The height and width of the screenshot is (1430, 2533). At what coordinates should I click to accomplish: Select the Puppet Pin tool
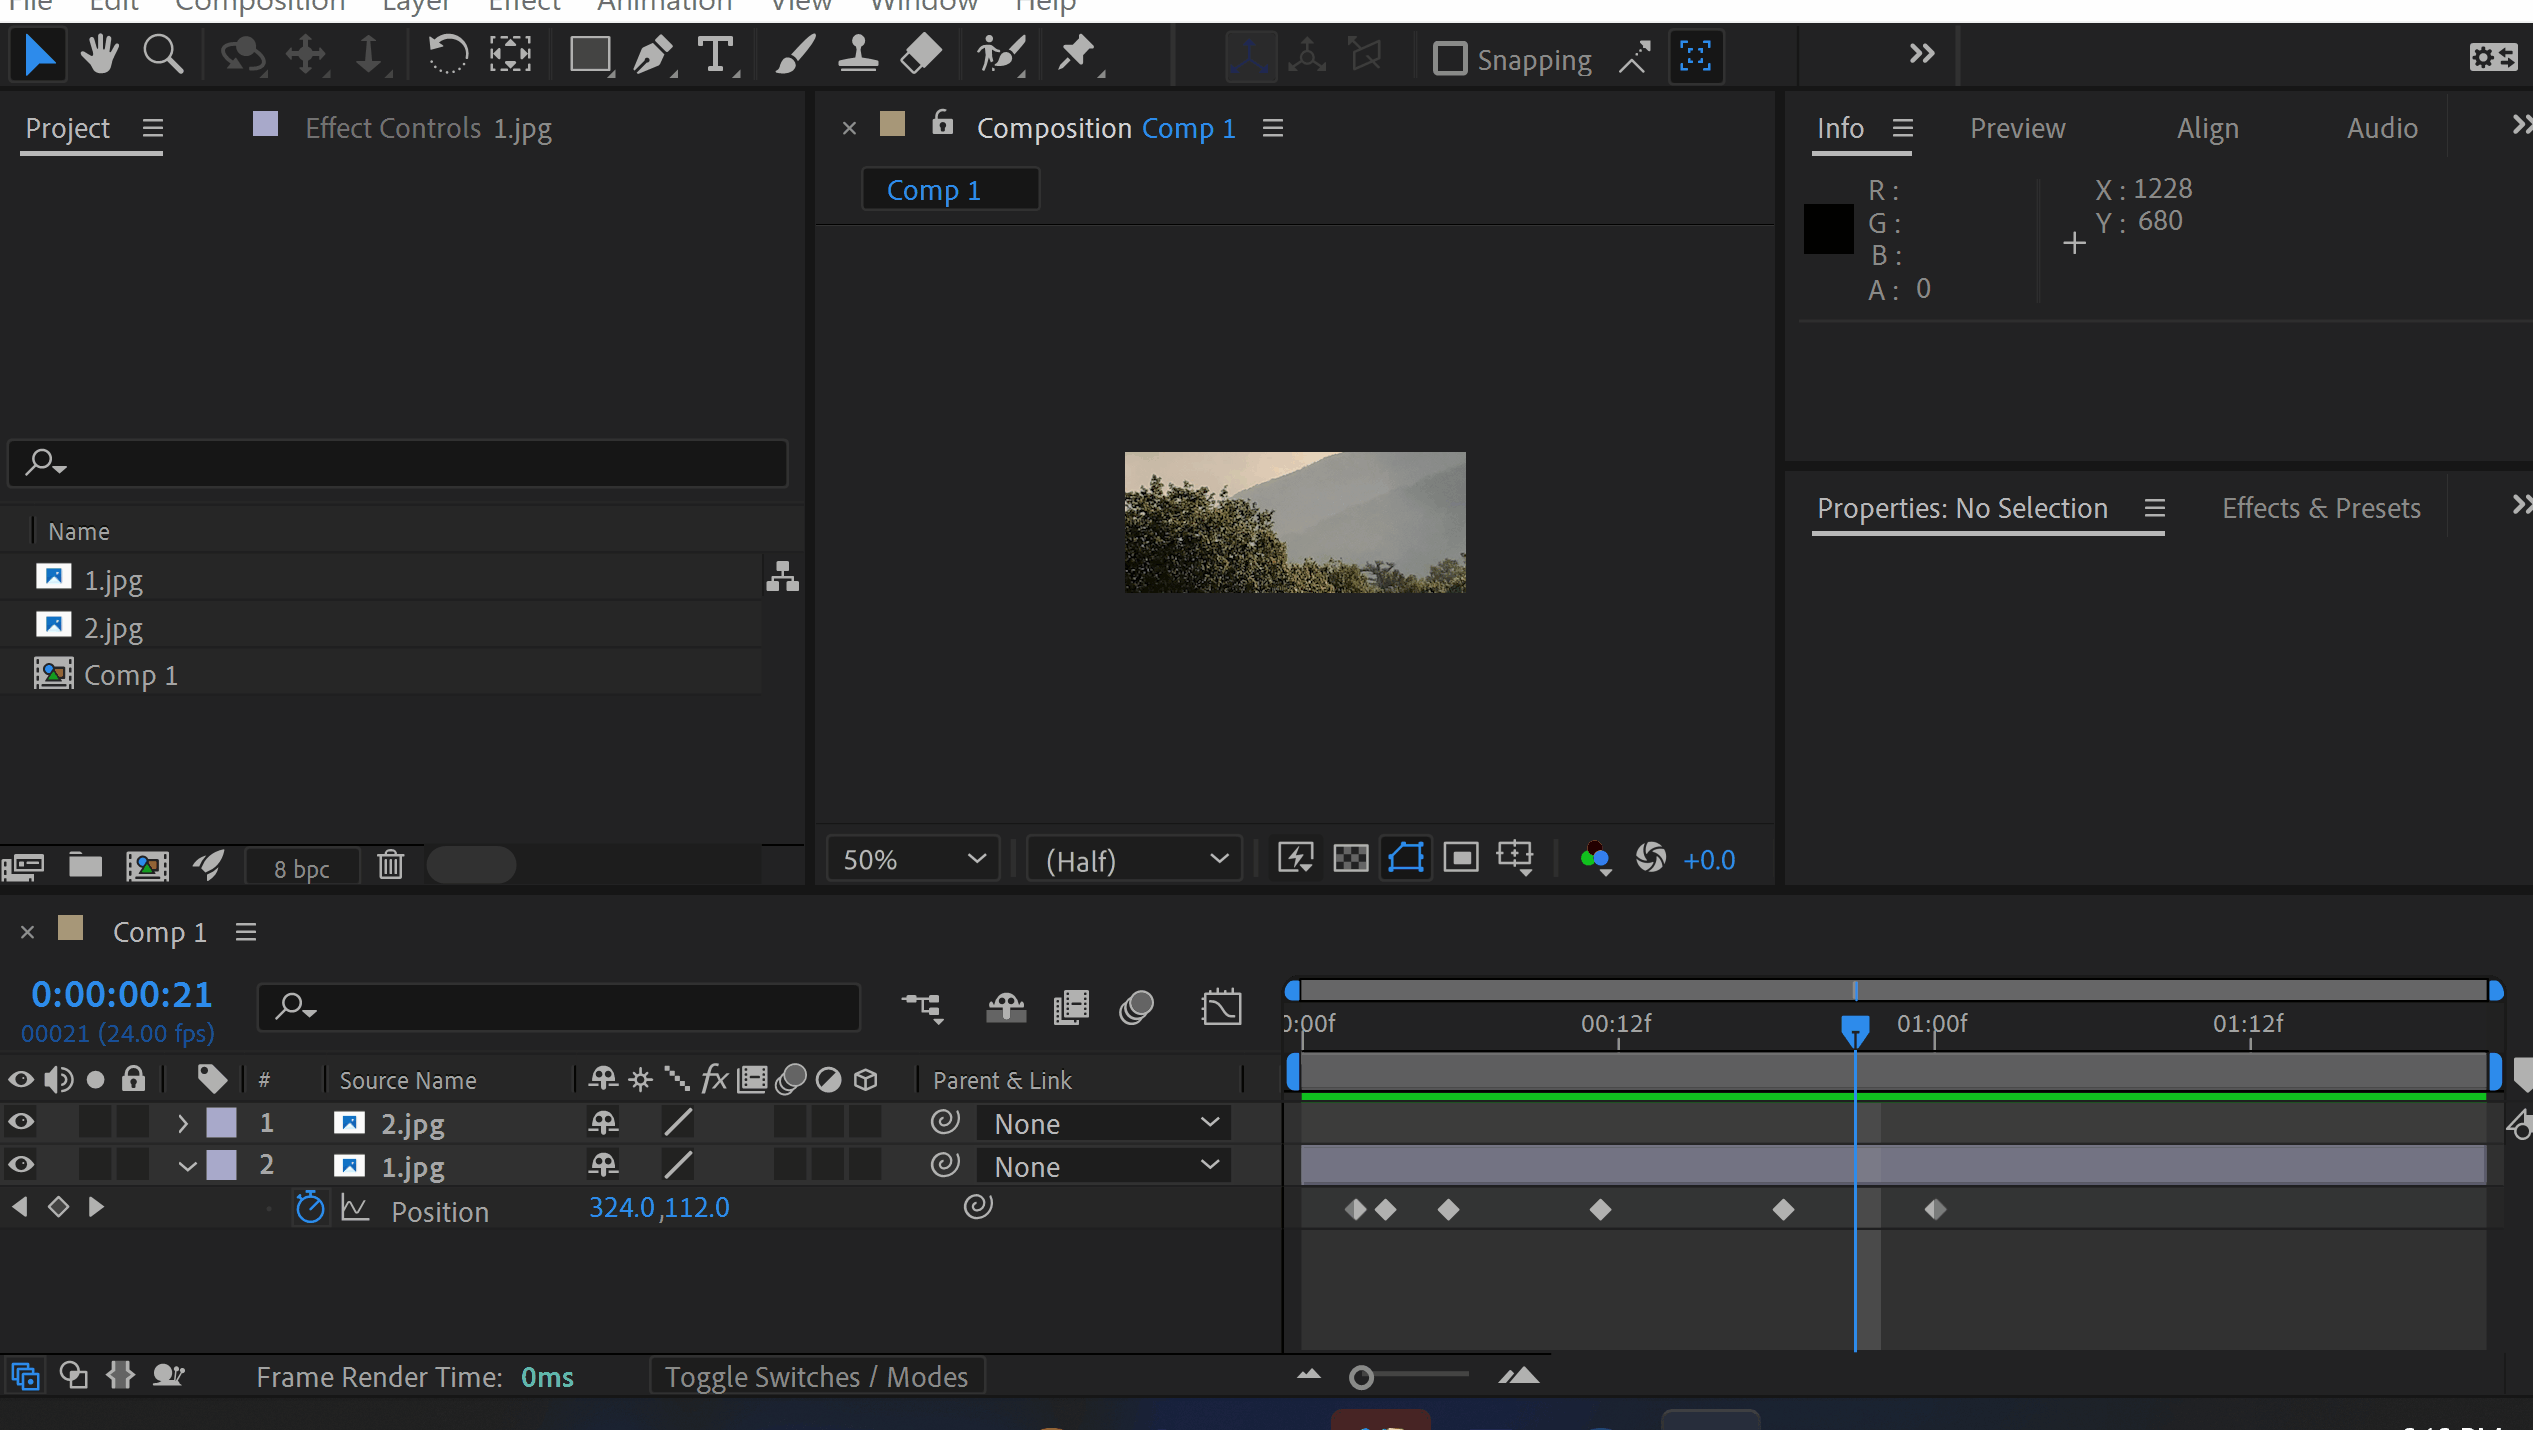click(x=1077, y=55)
